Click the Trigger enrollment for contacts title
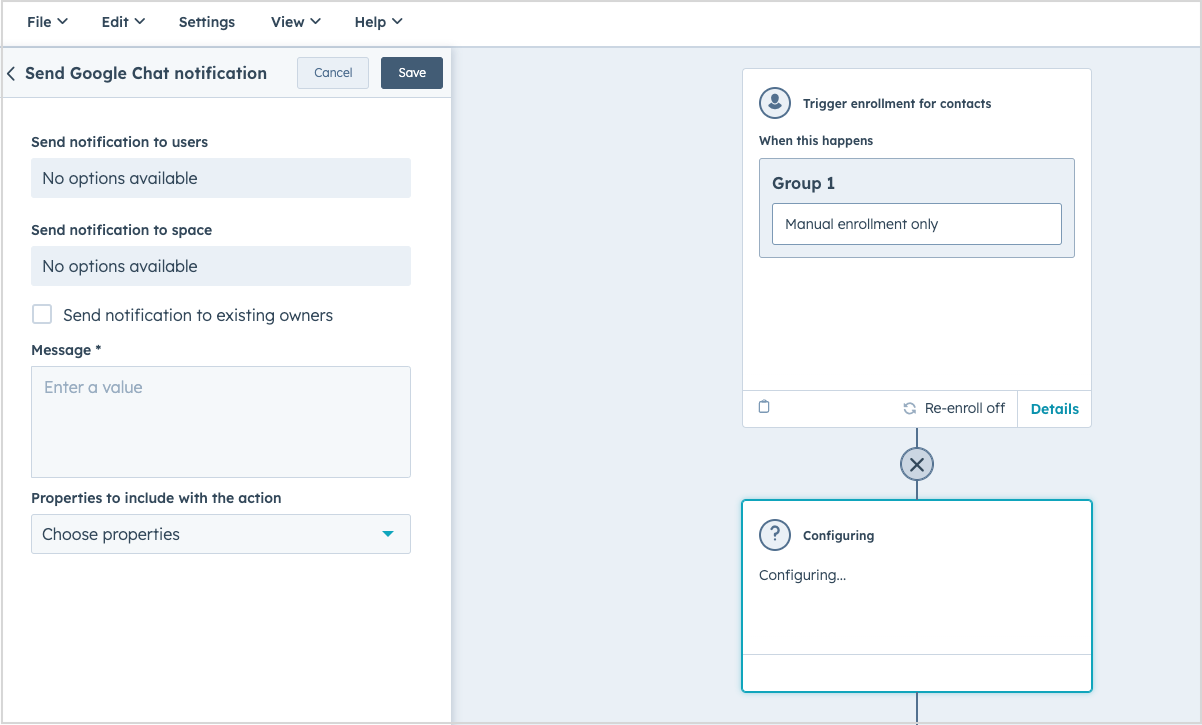Screen dimensions: 1202x725 pyautogui.click(x=897, y=103)
